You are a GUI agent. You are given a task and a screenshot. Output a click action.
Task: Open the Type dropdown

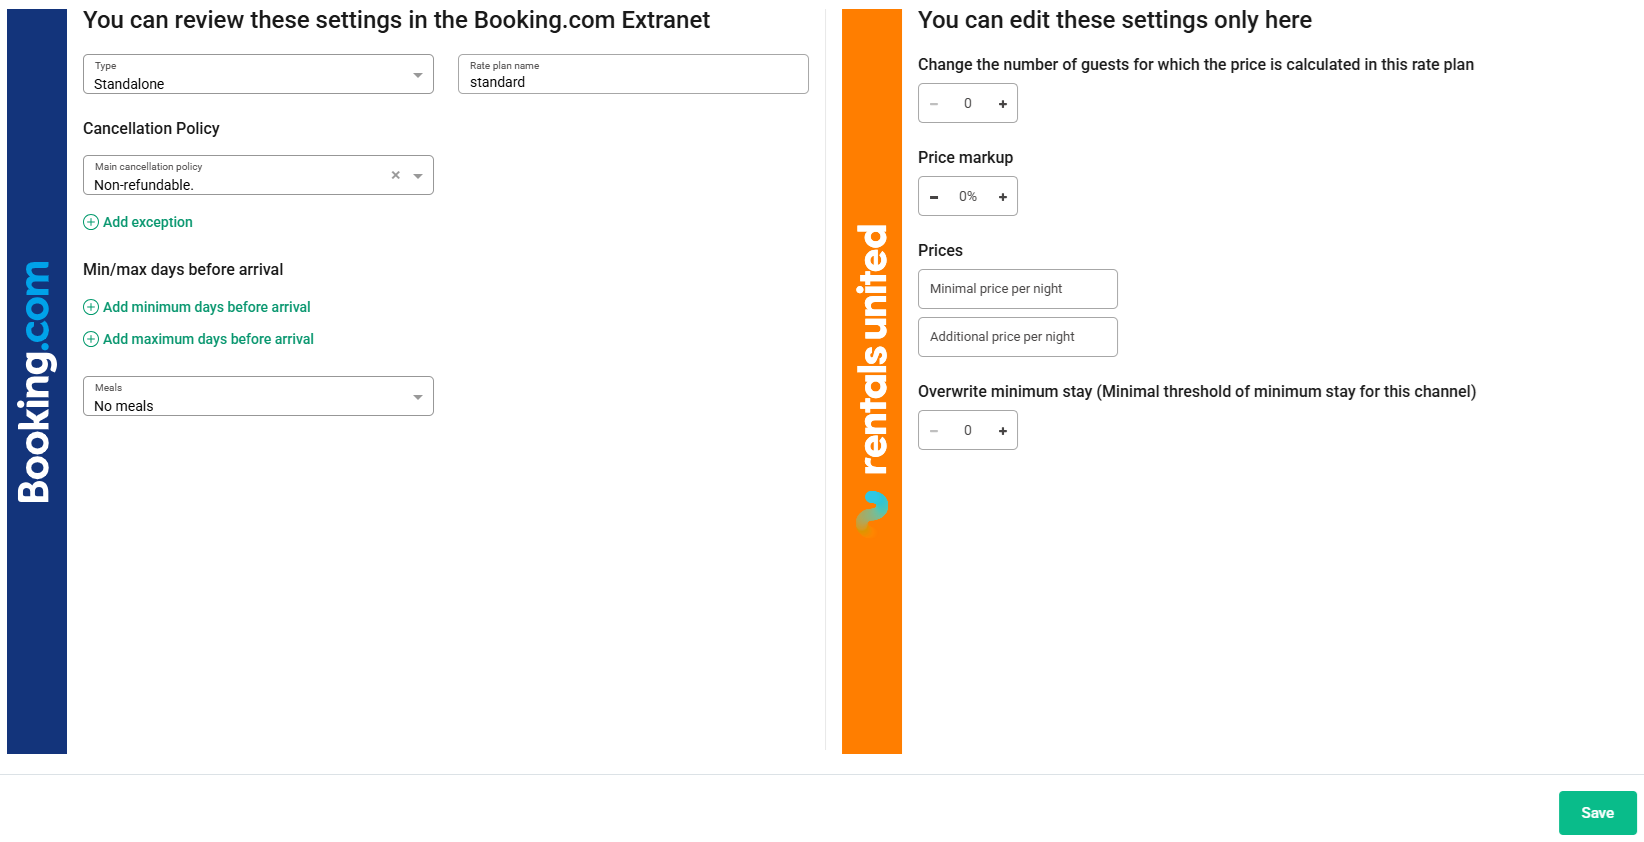pos(418,75)
